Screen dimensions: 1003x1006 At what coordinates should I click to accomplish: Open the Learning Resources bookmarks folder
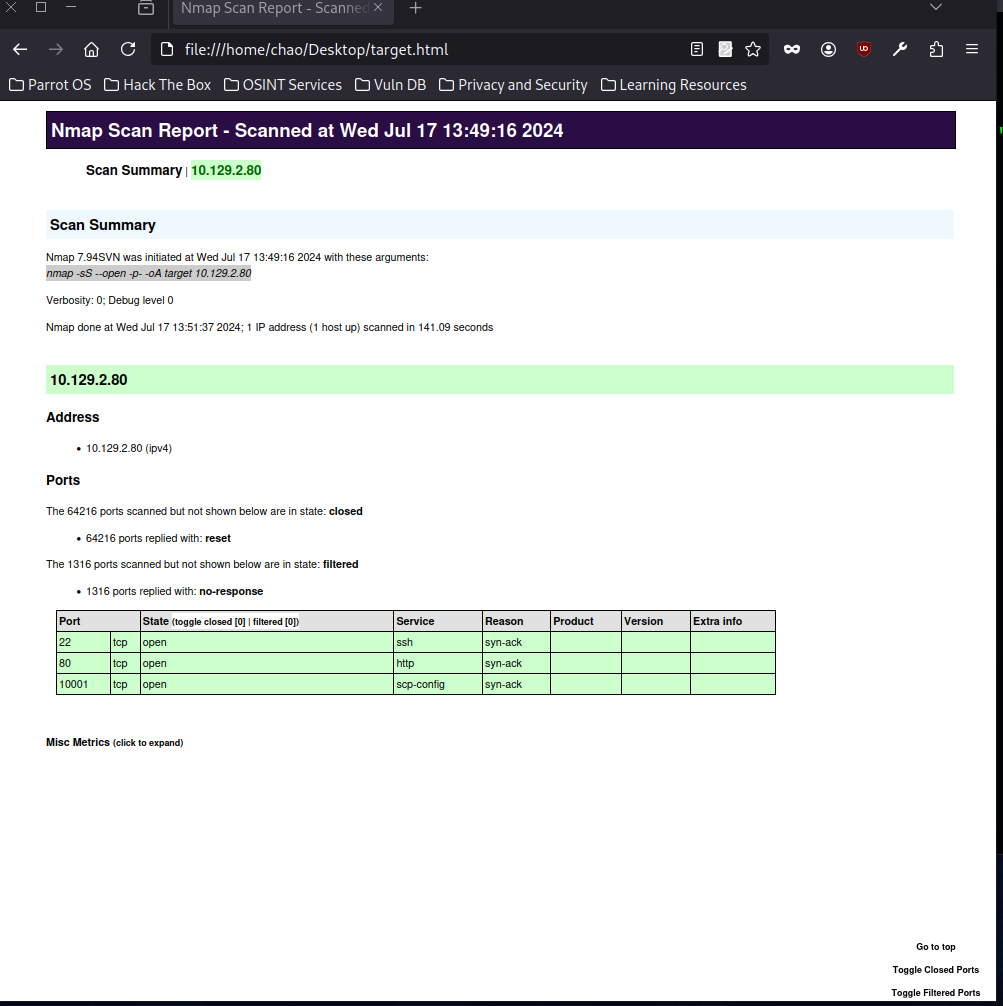pyautogui.click(x=673, y=85)
